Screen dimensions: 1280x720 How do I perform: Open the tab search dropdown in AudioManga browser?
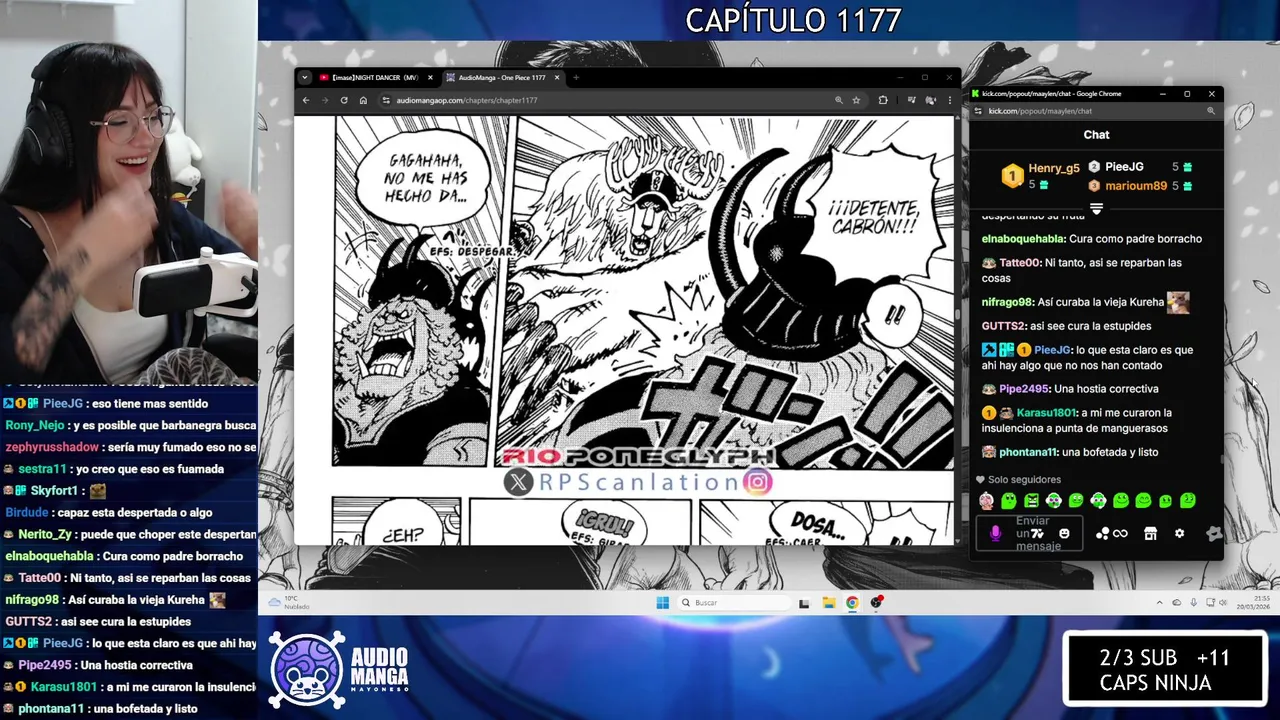click(305, 78)
